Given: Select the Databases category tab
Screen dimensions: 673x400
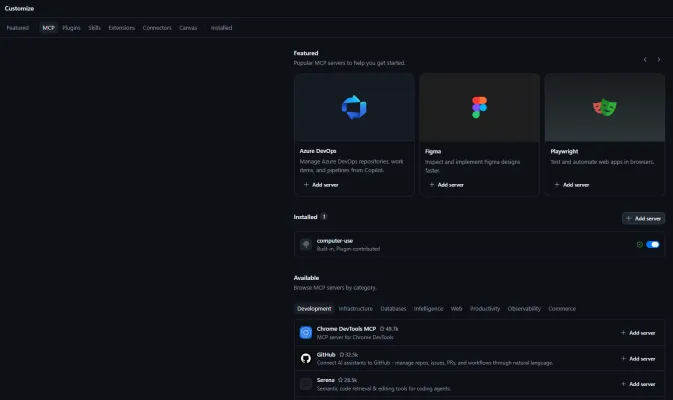Looking at the screenshot, I should [x=393, y=309].
